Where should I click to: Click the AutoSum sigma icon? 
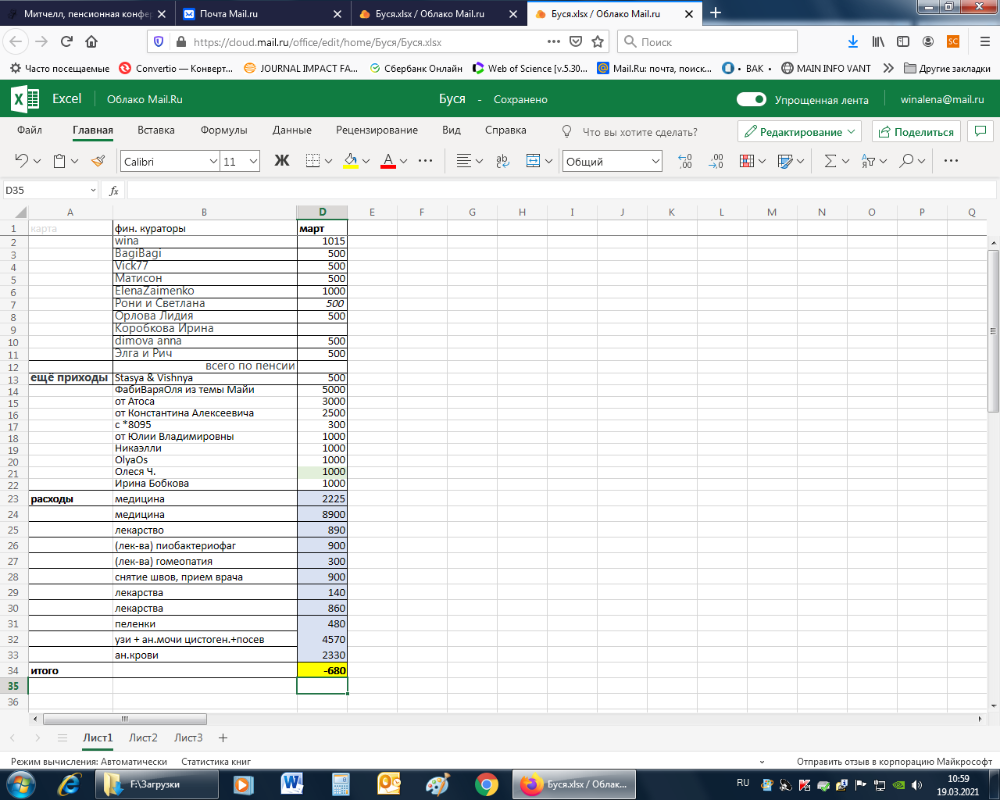coord(830,161)
